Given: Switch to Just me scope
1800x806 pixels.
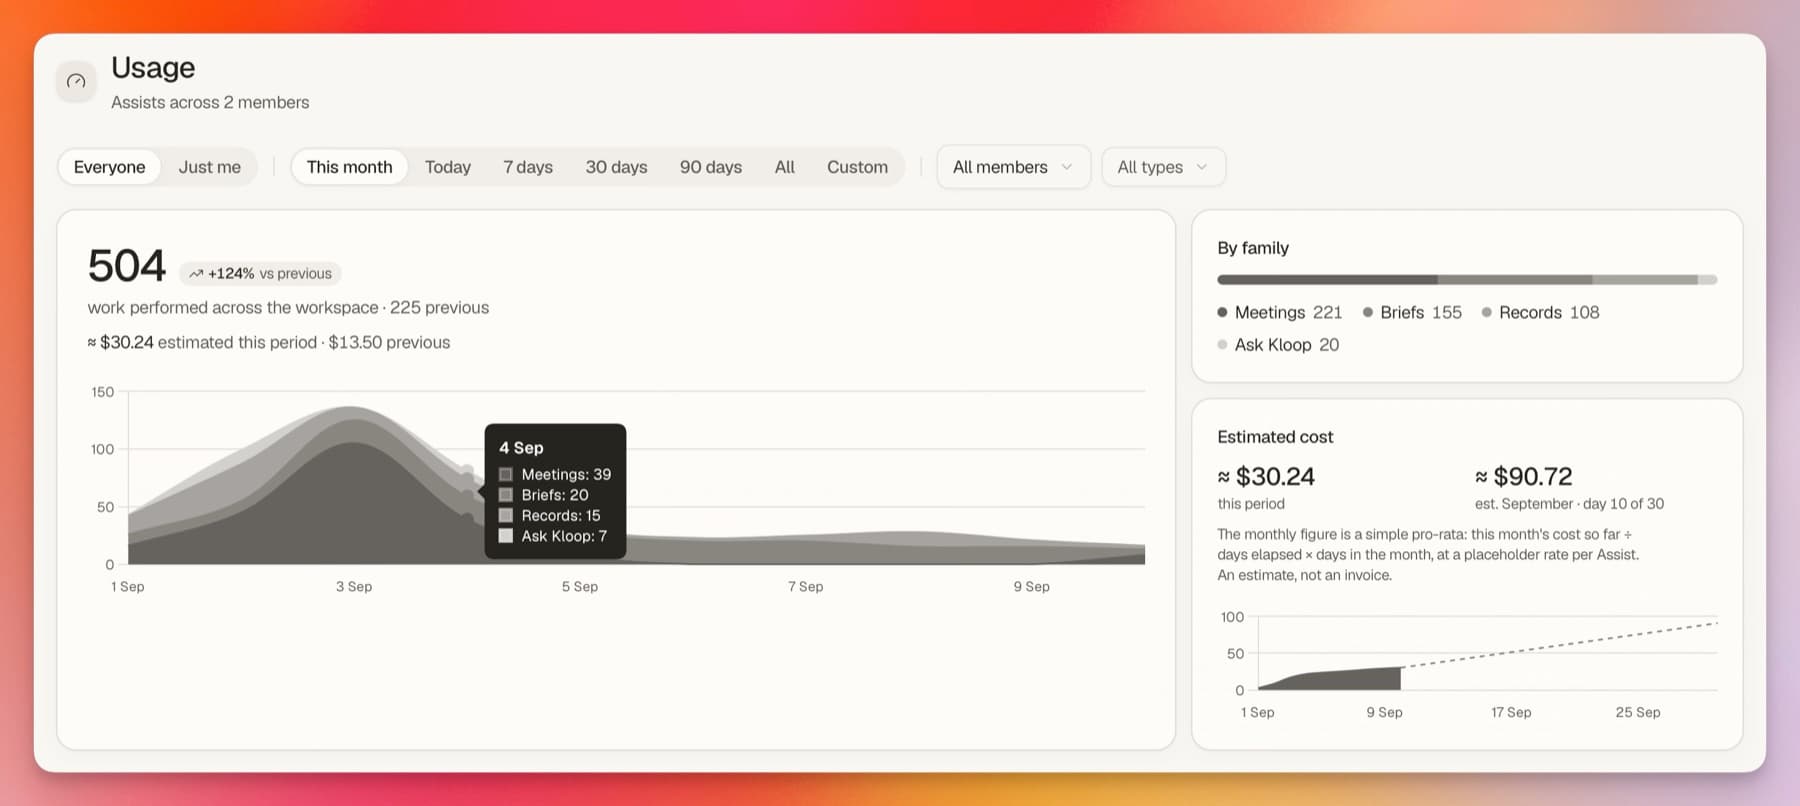Looking at the screenshot, I should click(x=209, y=167).
